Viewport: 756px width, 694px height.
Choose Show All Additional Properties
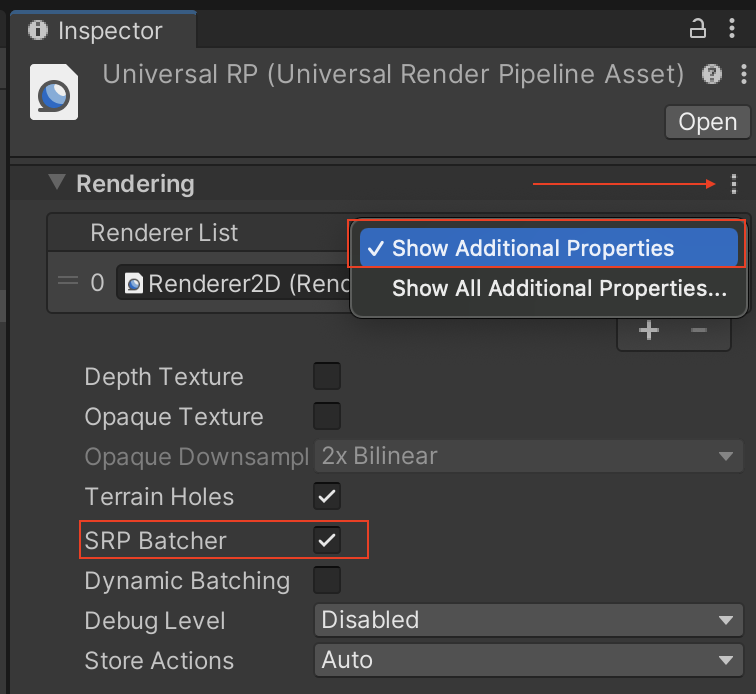tap(559, 289)
